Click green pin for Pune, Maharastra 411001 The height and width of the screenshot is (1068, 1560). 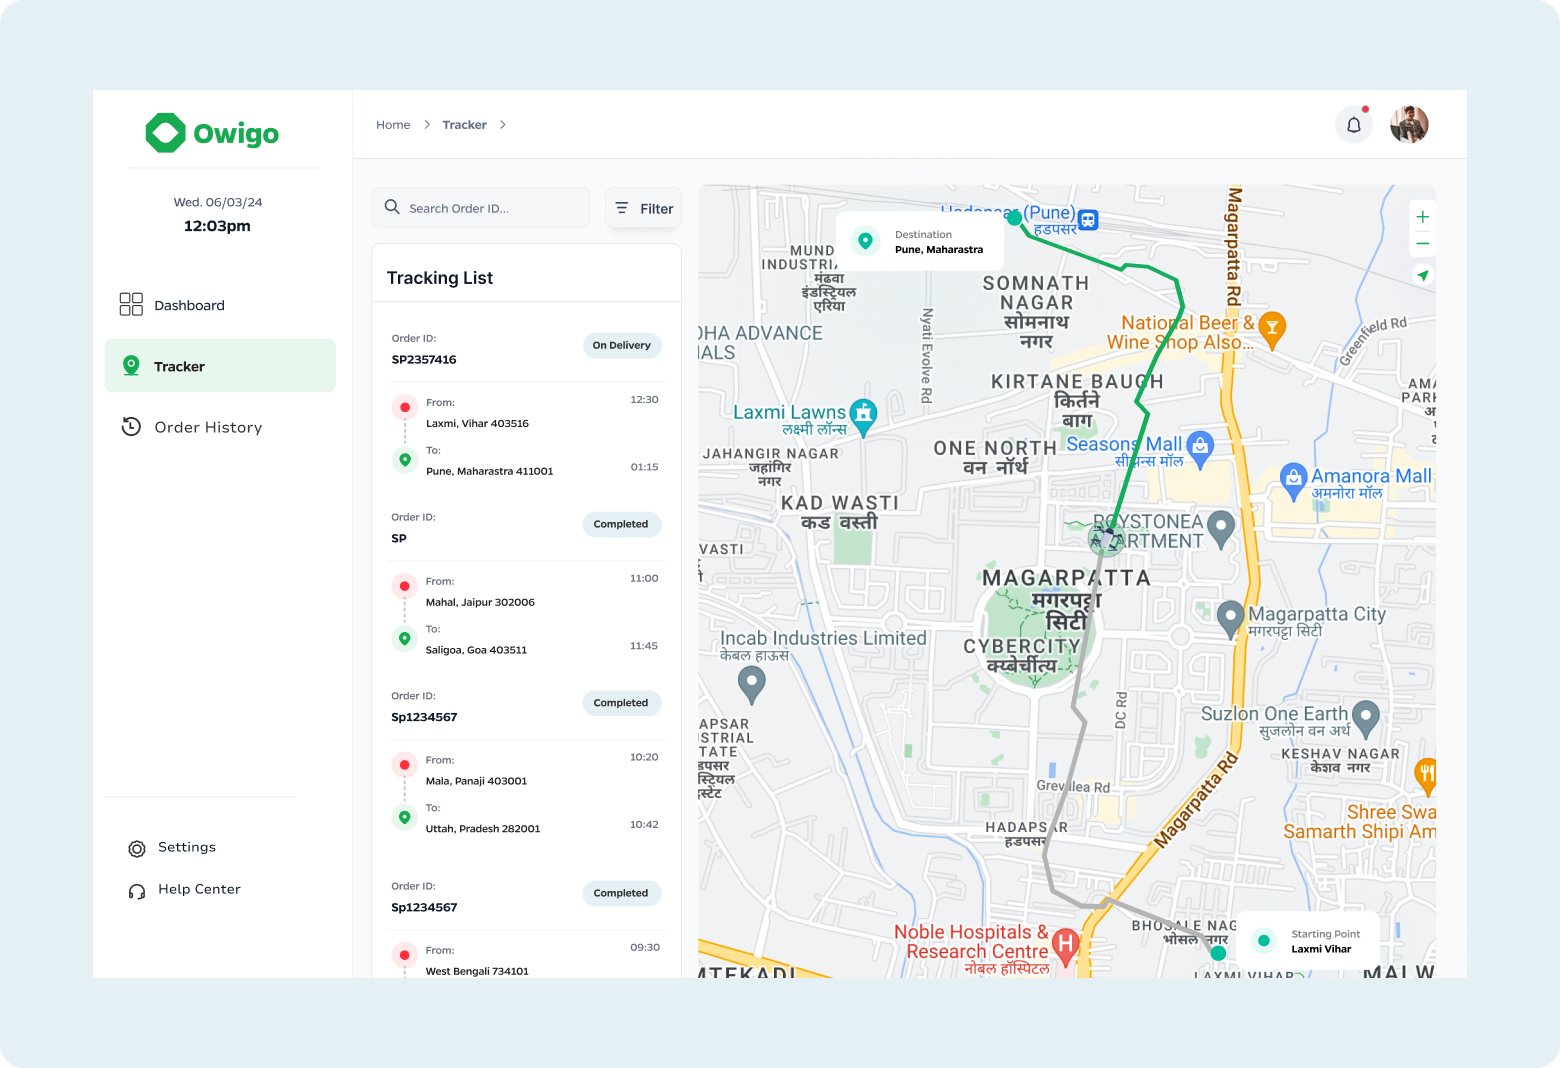click(405, 460)
